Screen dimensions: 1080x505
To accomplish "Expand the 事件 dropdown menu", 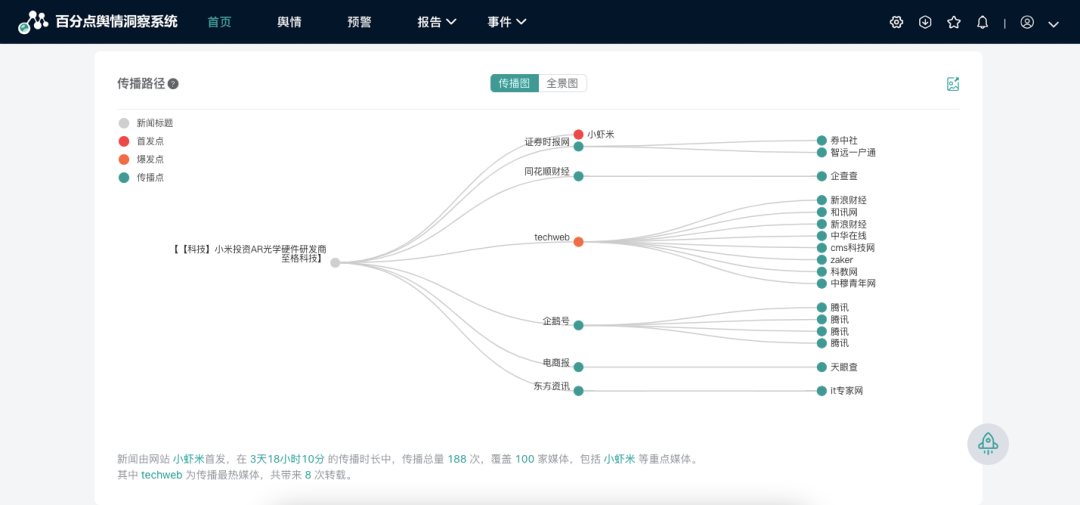I will click(507, 22).
